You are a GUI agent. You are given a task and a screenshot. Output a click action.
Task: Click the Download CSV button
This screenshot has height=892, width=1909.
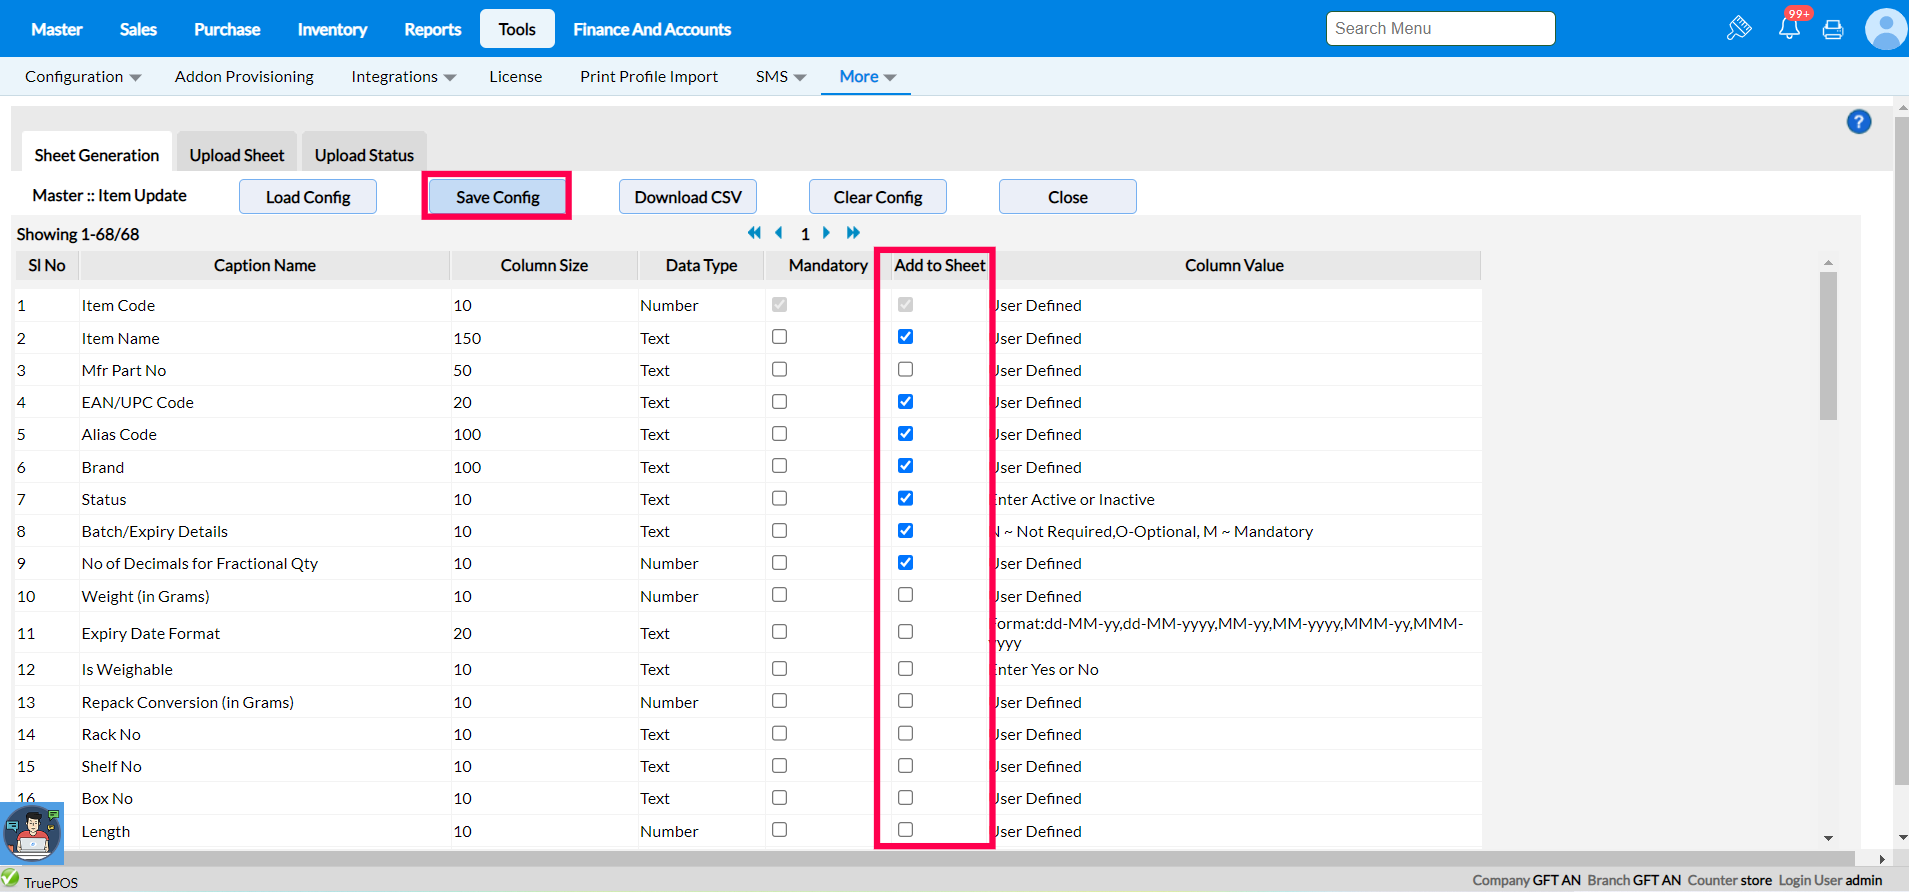688,197
